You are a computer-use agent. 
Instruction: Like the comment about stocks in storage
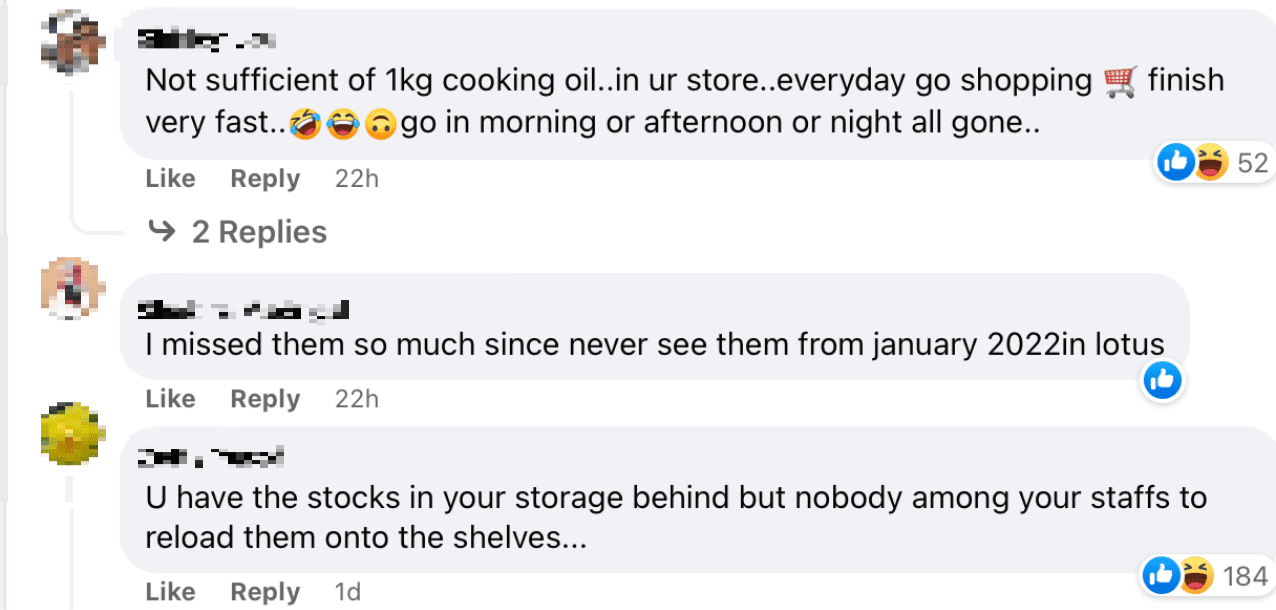(x=168, y=591)
